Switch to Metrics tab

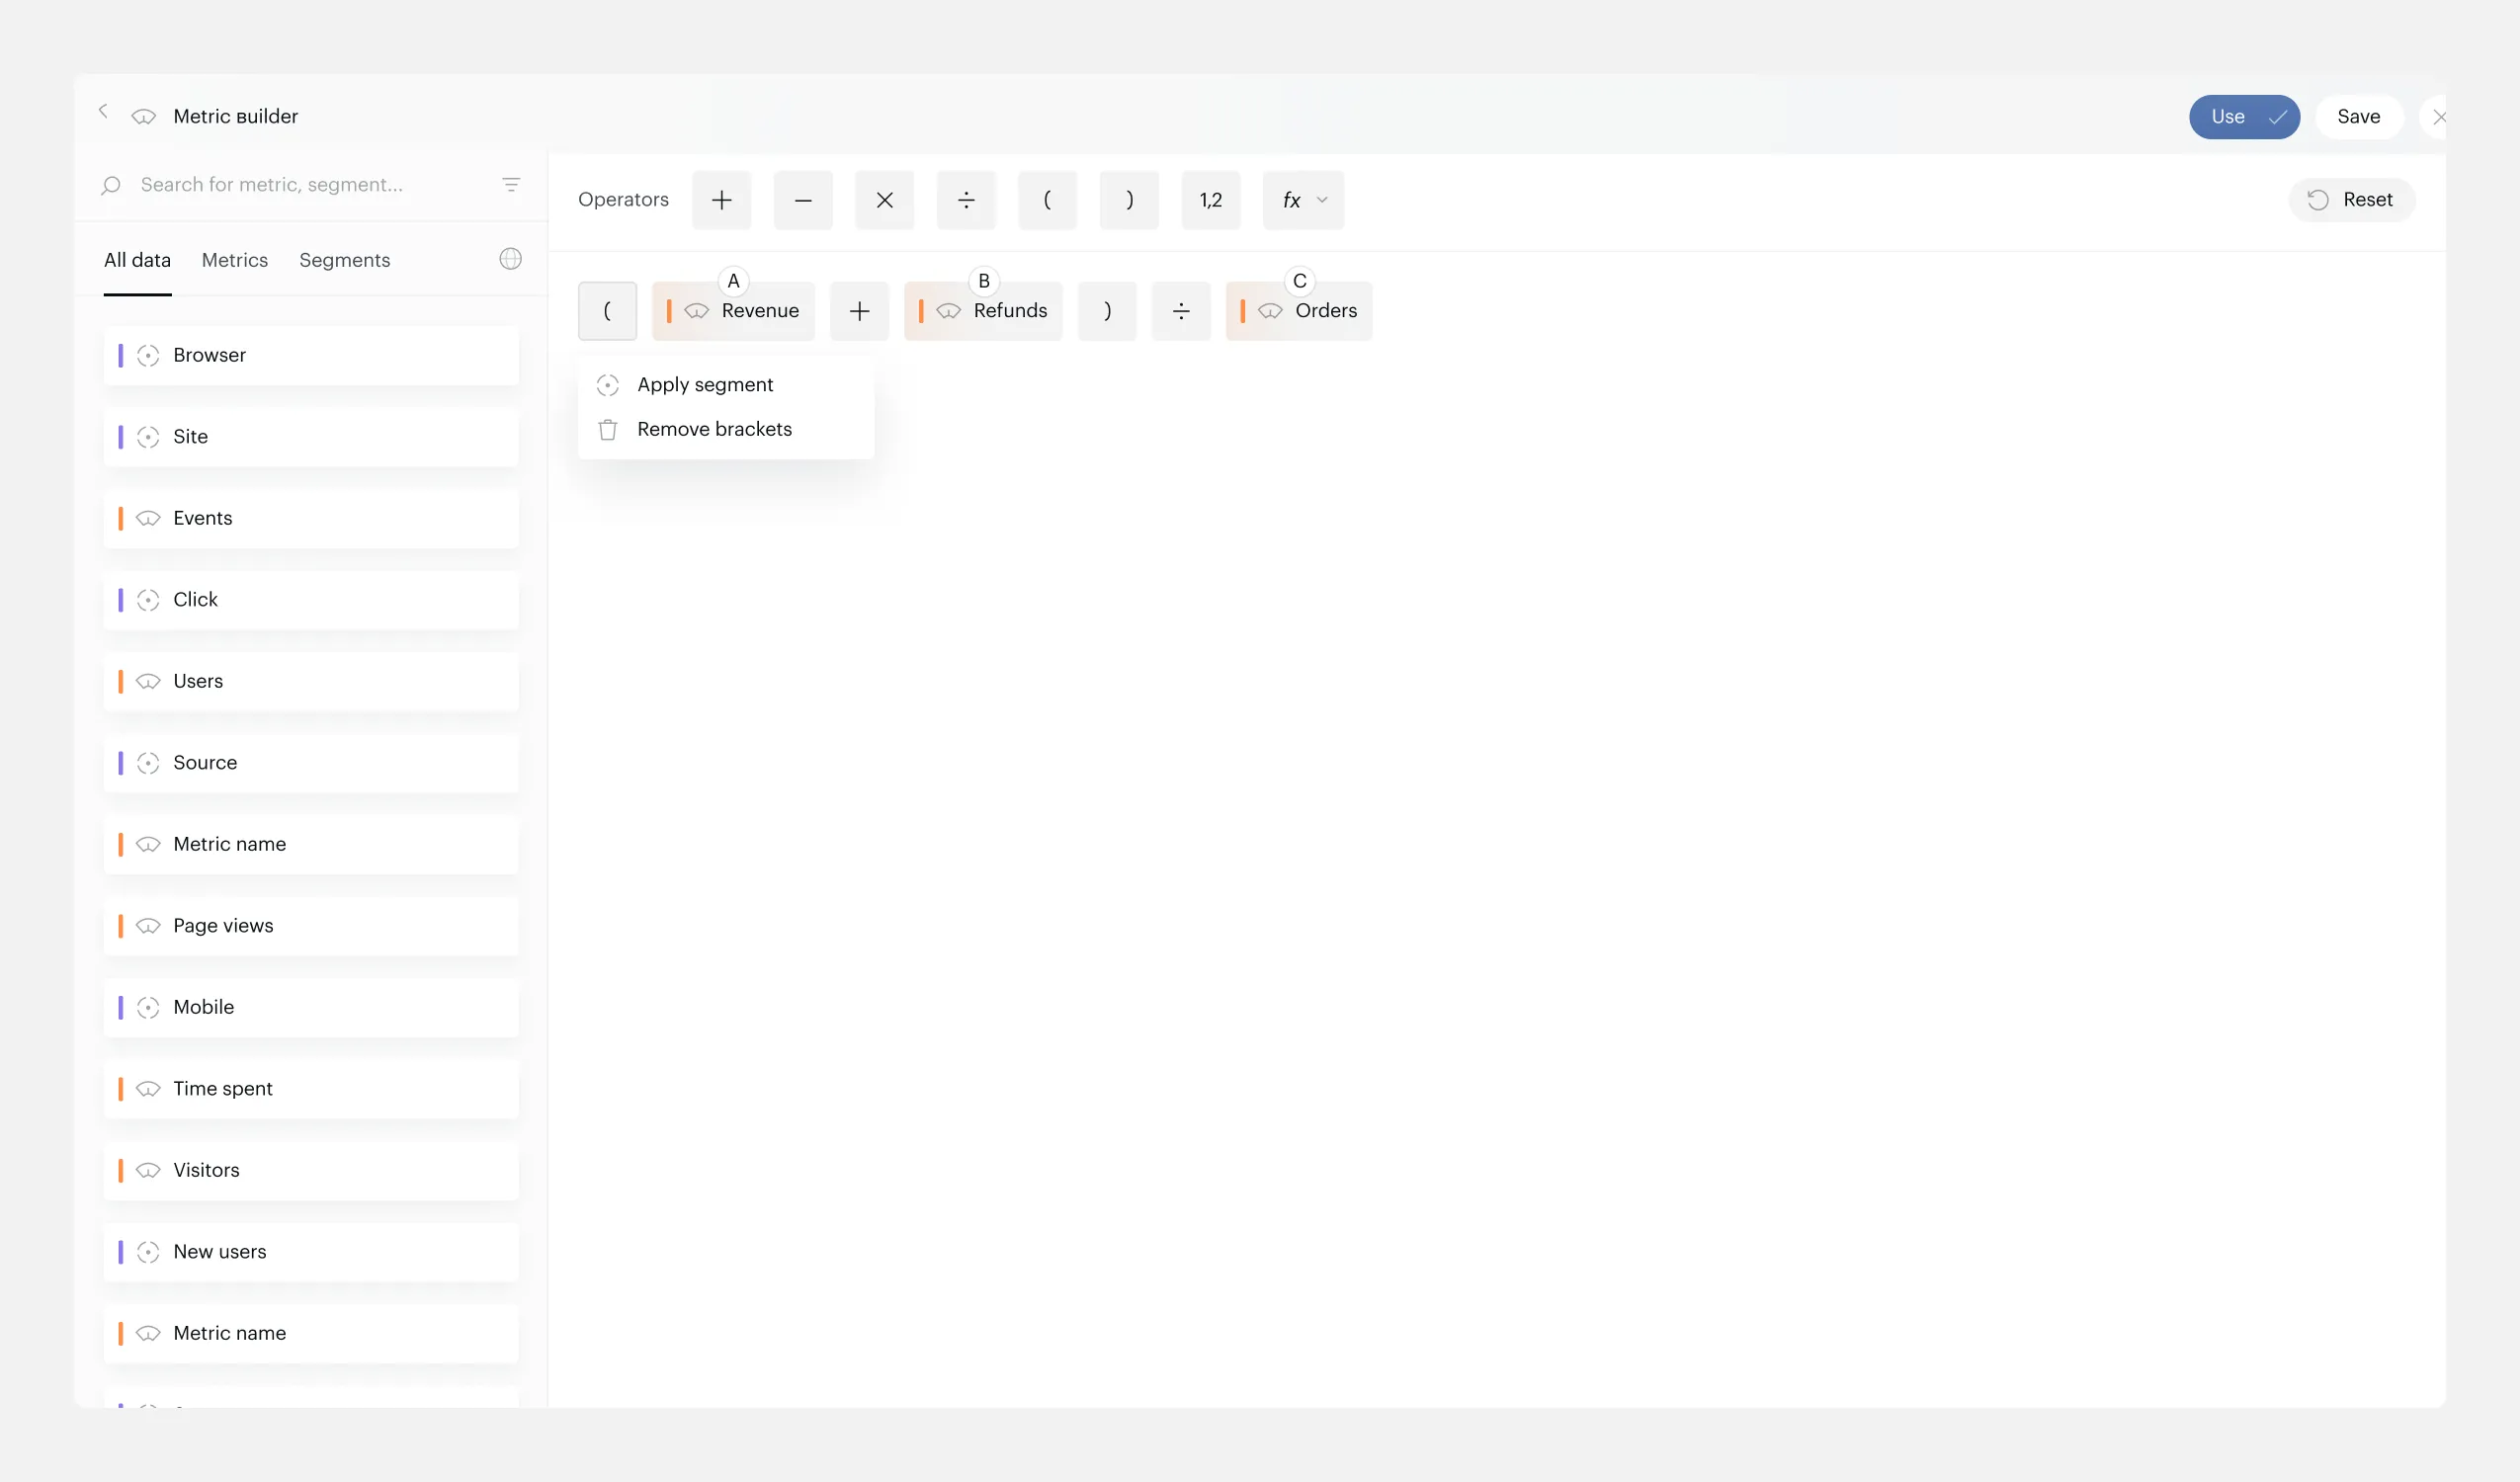pos(235,260)
